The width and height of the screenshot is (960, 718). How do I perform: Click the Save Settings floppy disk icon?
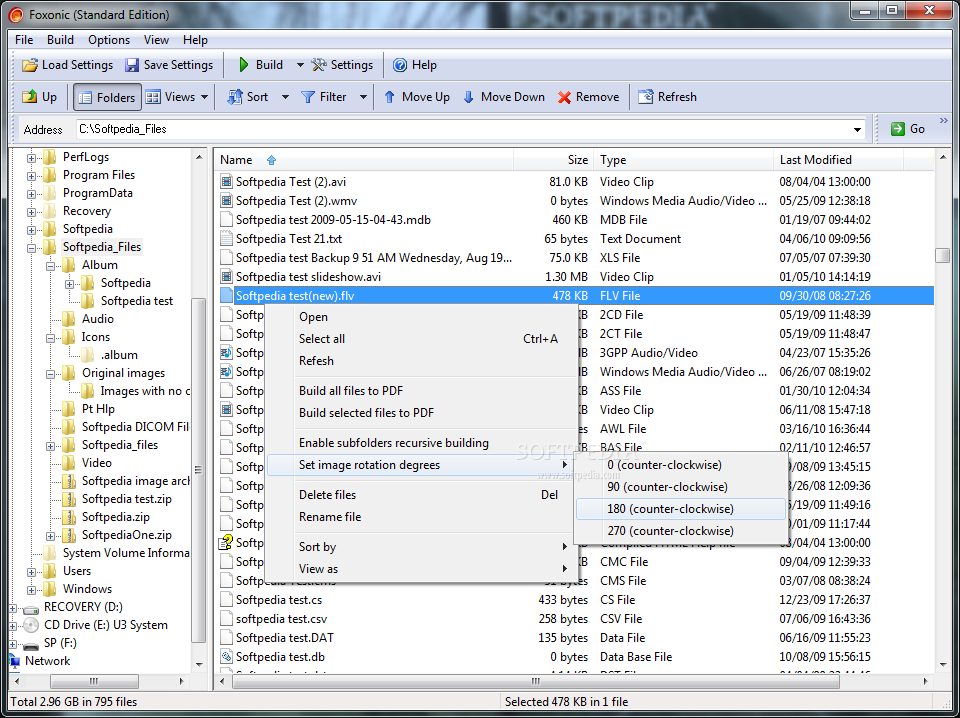coord(132,65)
